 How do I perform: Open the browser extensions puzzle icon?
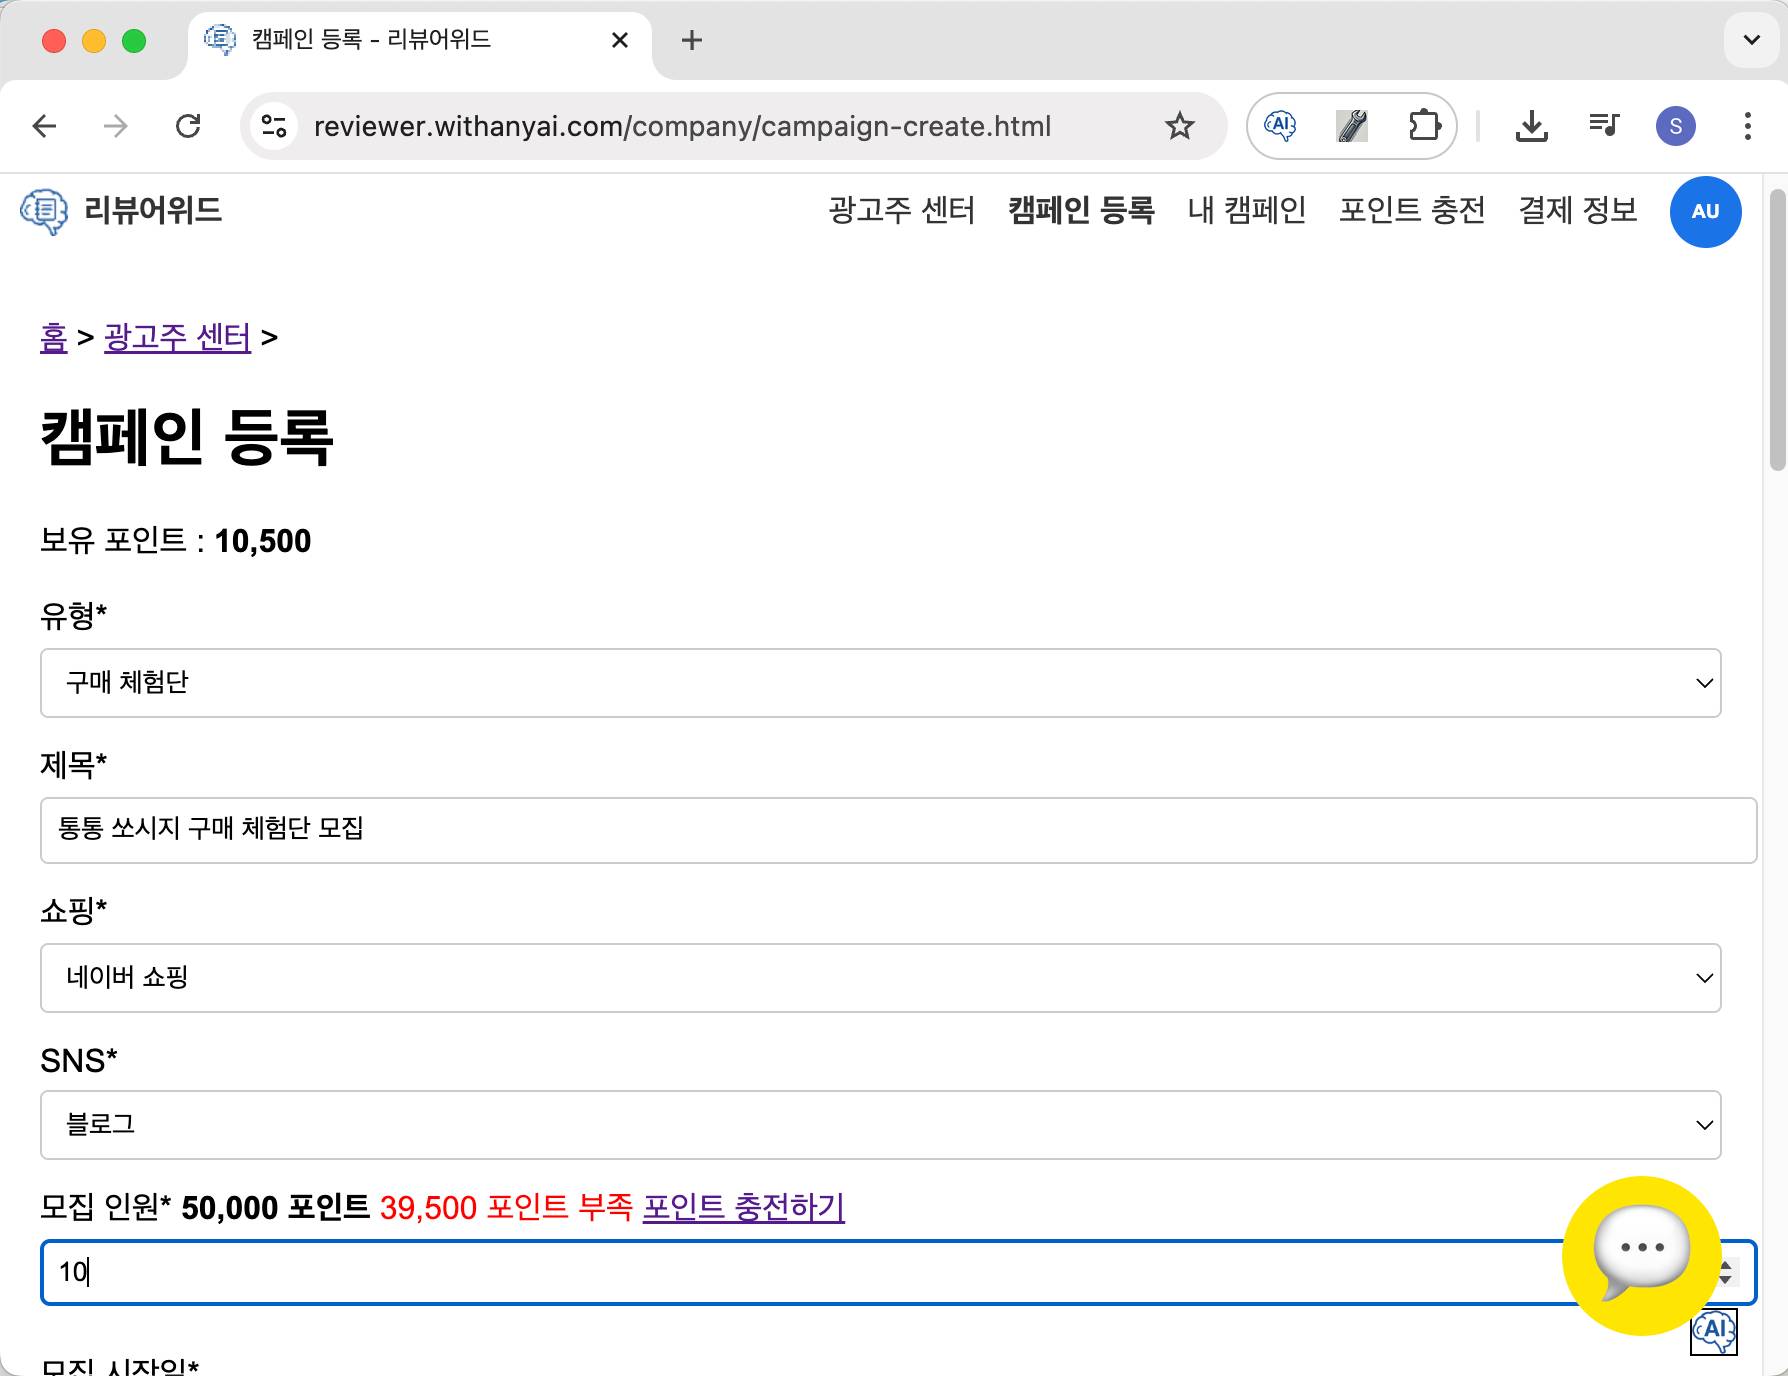pos(1423,126)
